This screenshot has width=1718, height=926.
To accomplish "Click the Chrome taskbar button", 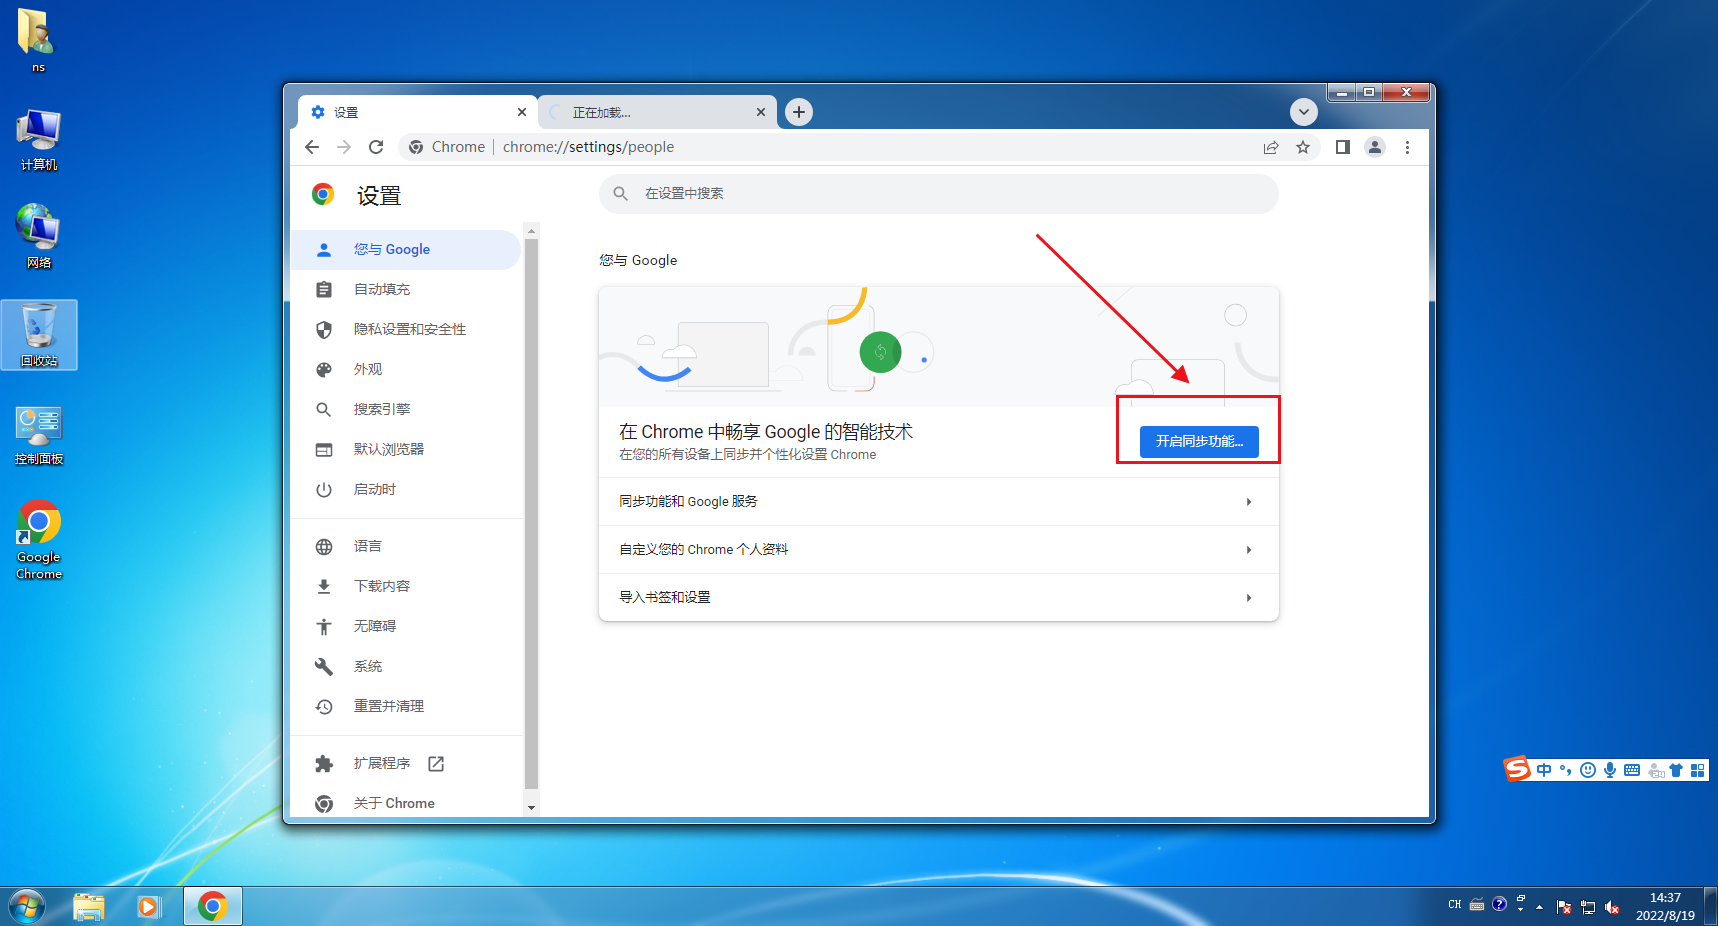I will coord(212,907).
